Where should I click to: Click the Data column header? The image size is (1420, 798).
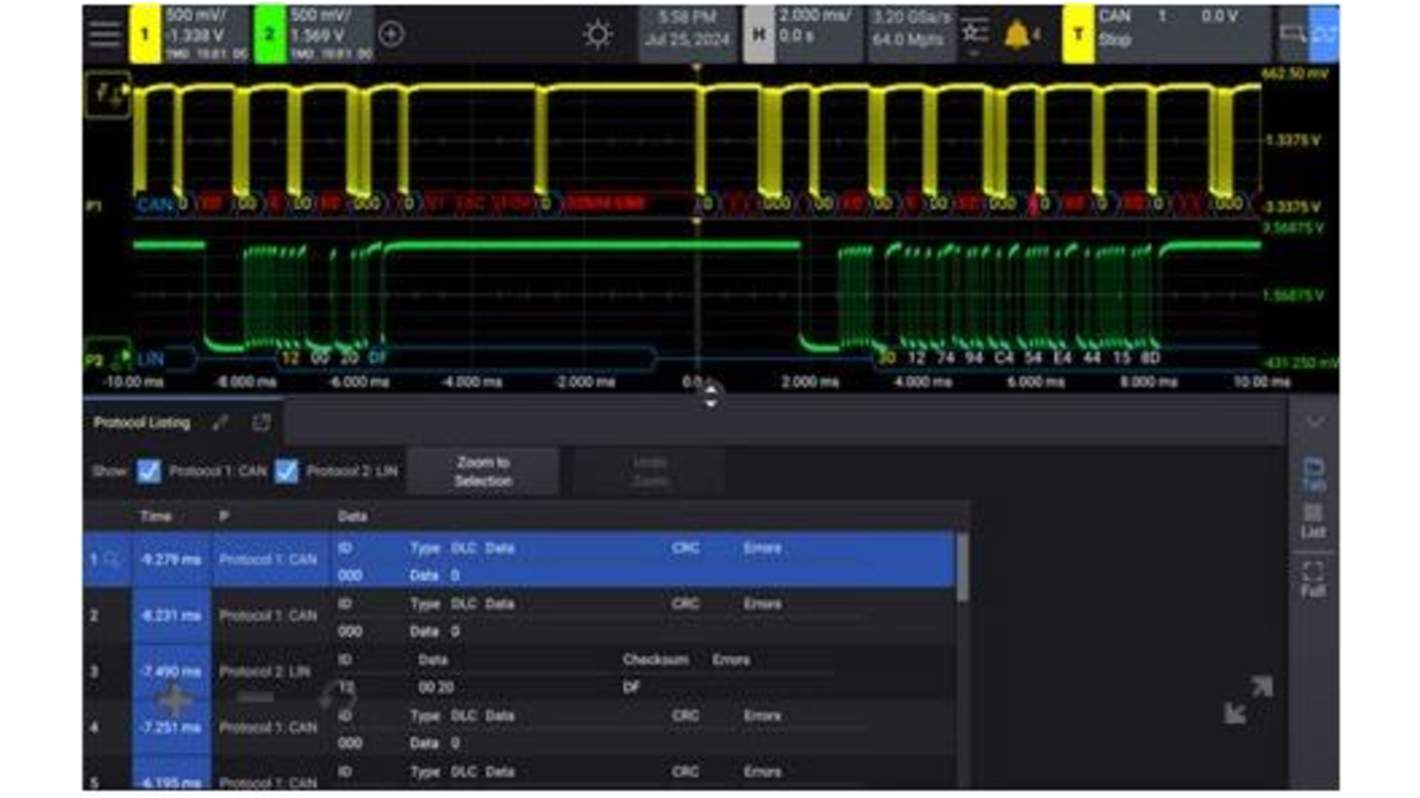click(353, 517)
